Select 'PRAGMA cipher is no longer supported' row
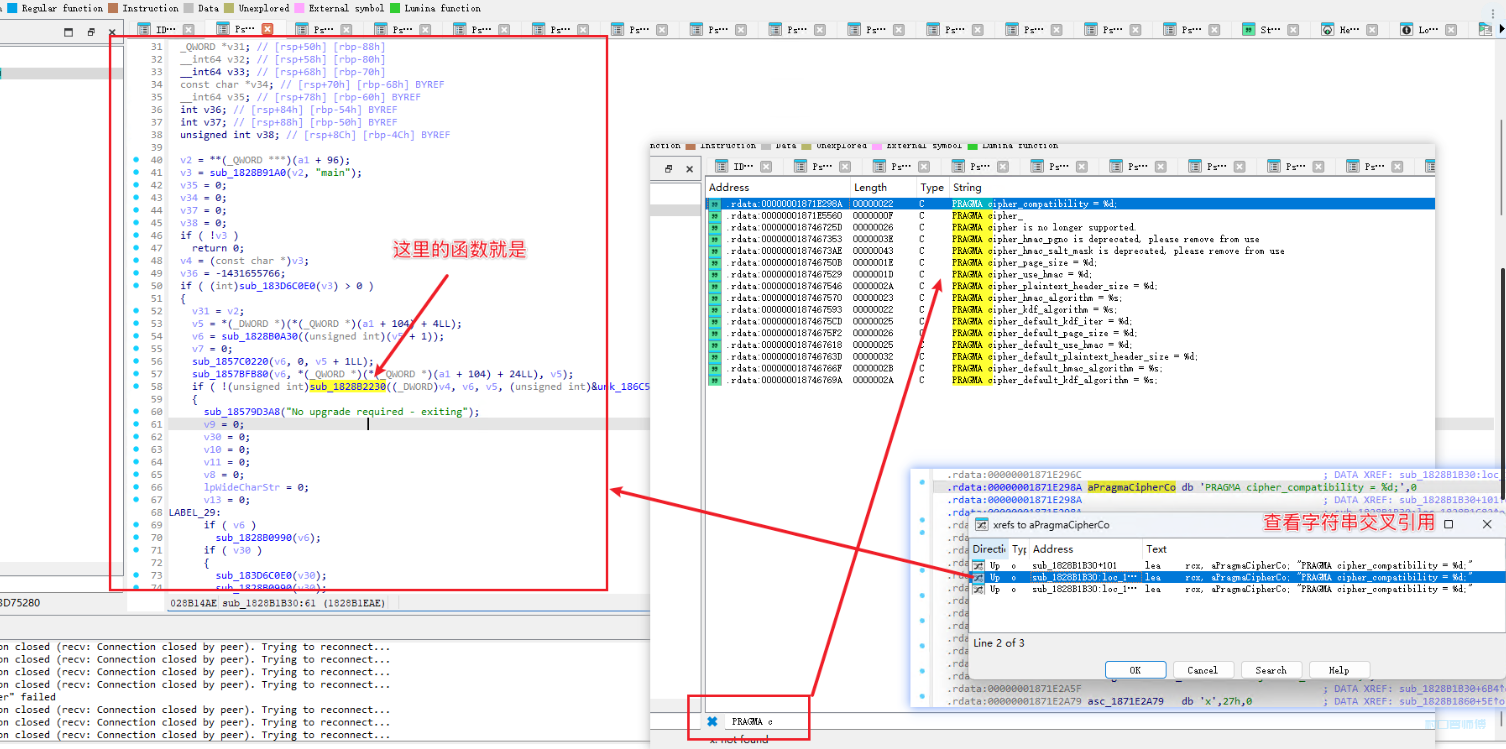The width and height of the screenshot is (1506, 749). pos(1070,227)
